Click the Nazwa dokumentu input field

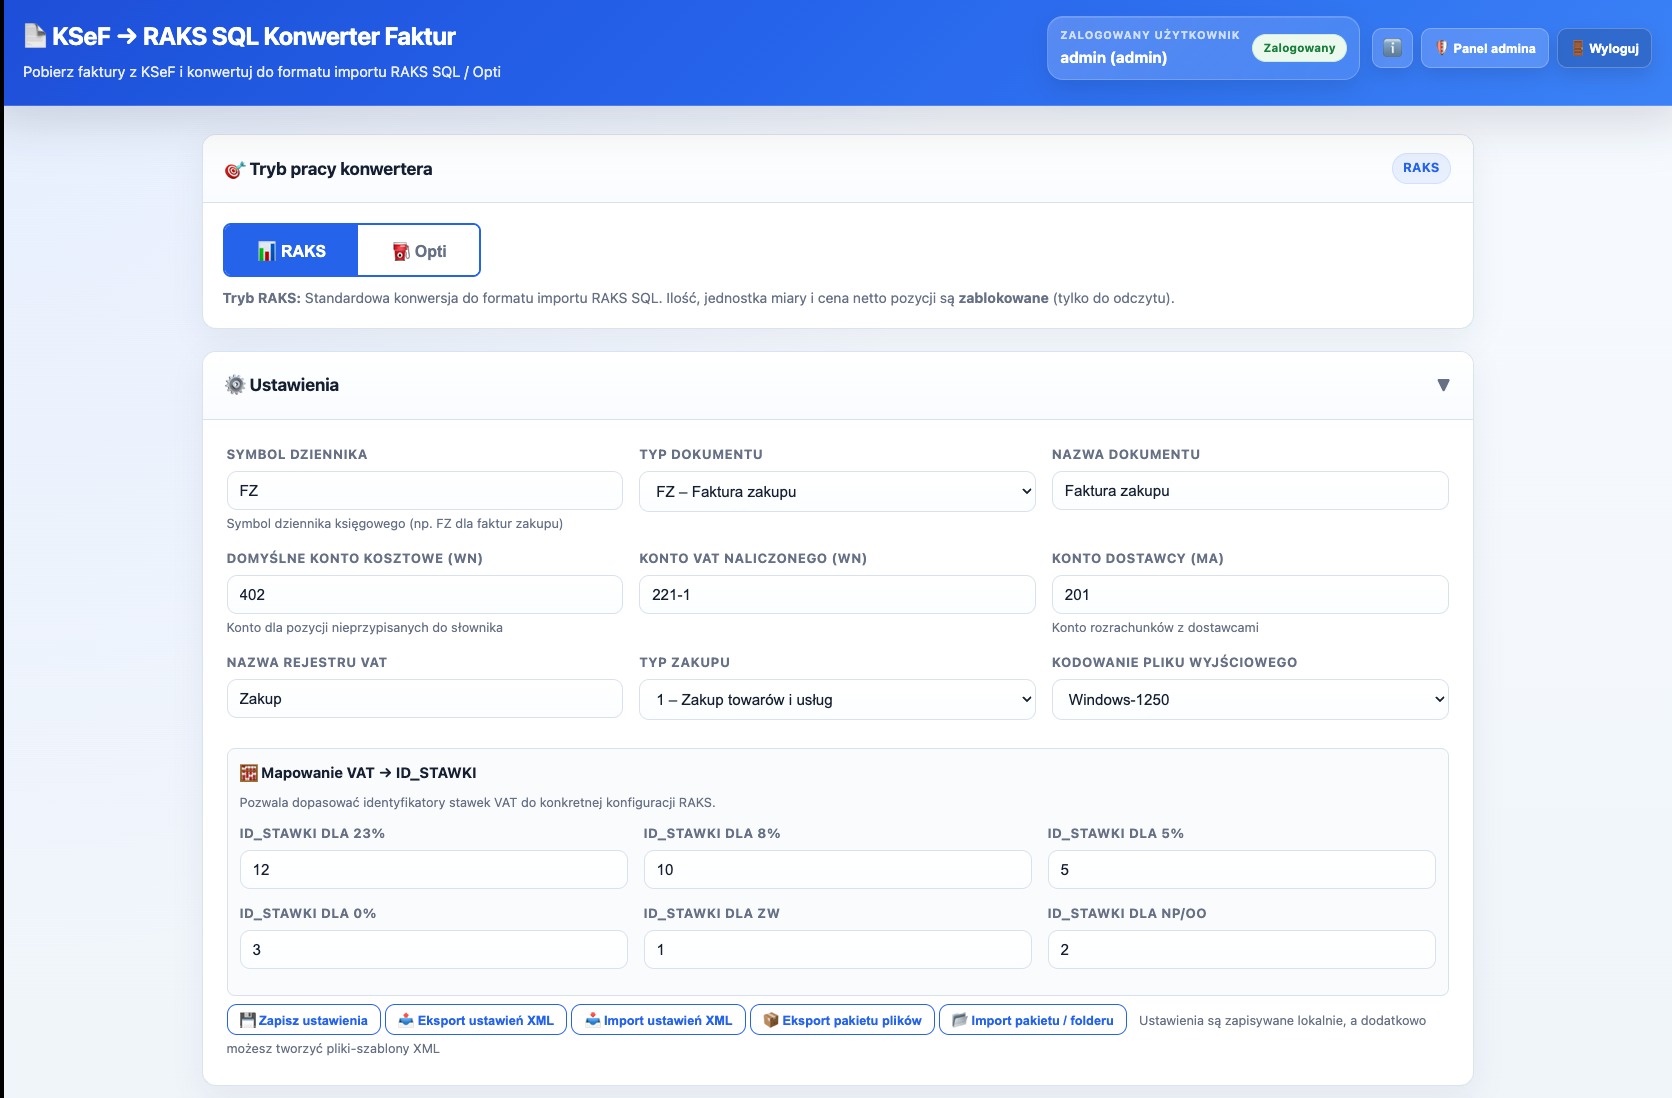coord(1250,491)
